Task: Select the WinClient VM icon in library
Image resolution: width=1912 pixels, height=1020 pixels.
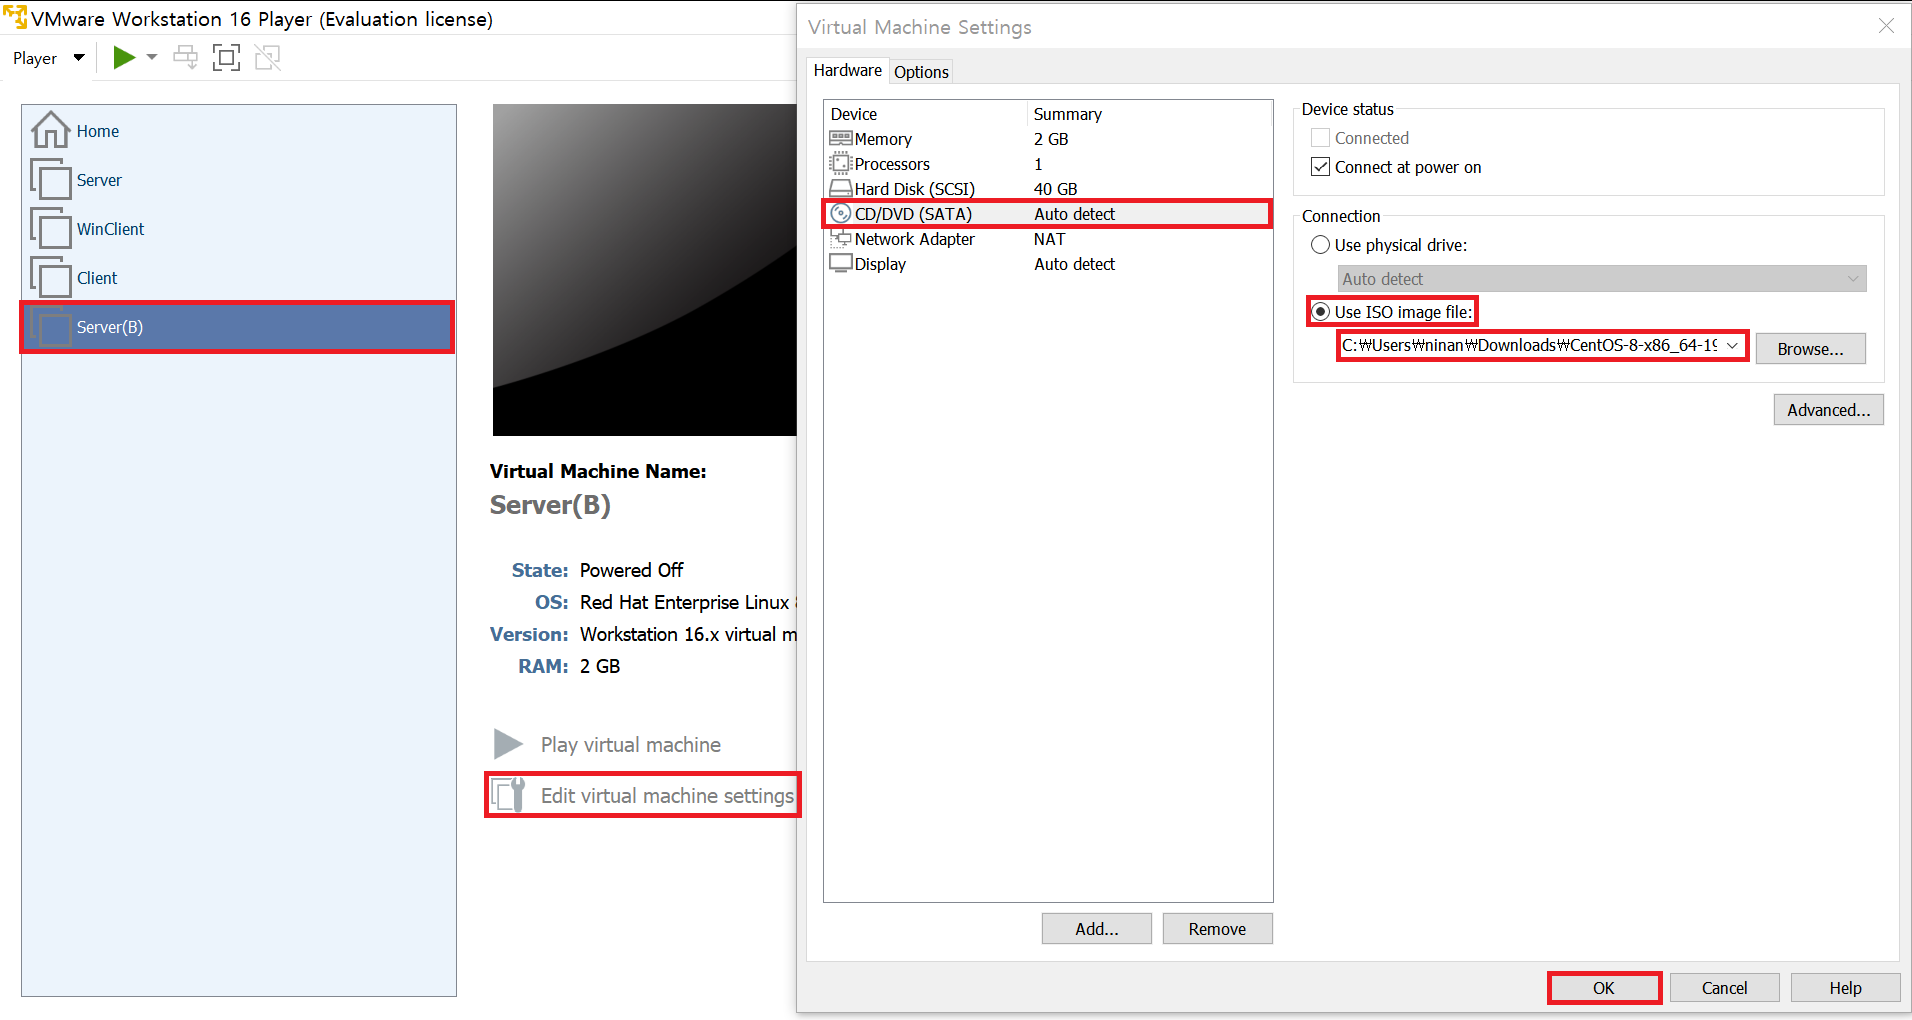Action: coord(50,228)
